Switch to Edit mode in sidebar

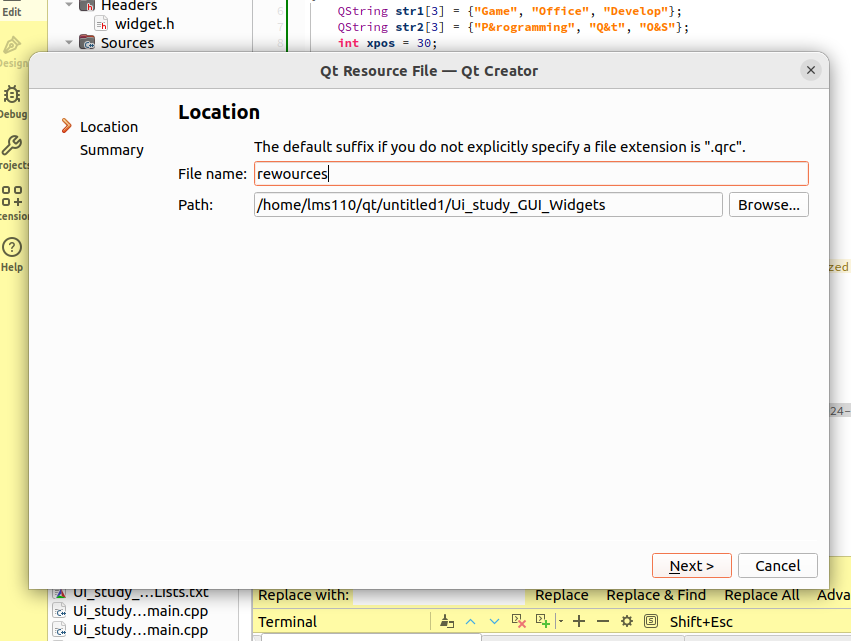12,11
